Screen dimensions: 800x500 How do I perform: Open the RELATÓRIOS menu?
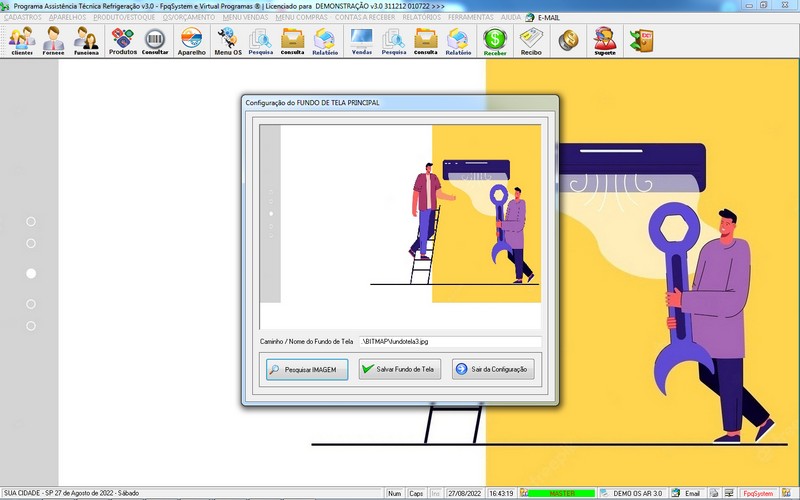pos(421,17)
